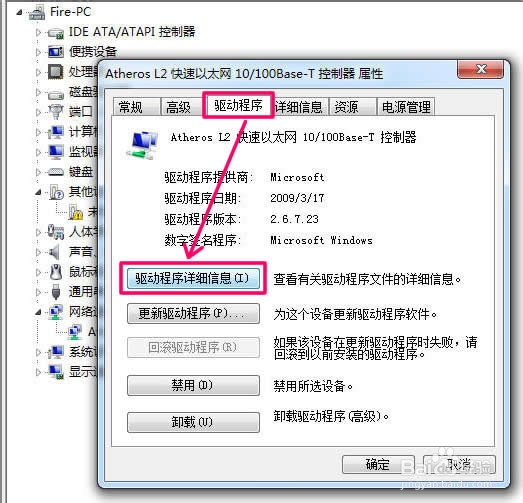
Task: Confirm the dialog with 确定
Action: click(x=378, y=464)
